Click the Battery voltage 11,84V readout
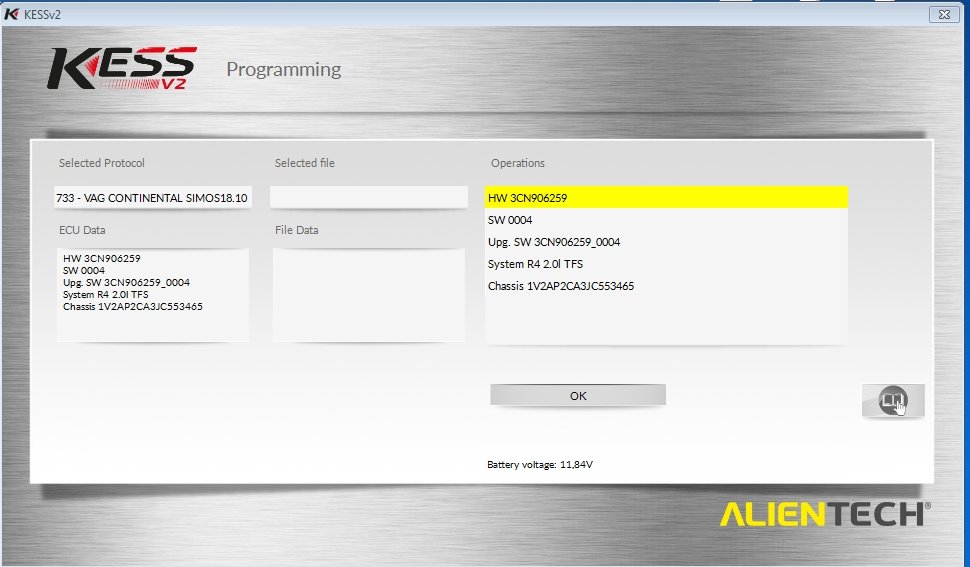Image resolution: width=970 pixels, height=567 pixels. tap(539, 464)
